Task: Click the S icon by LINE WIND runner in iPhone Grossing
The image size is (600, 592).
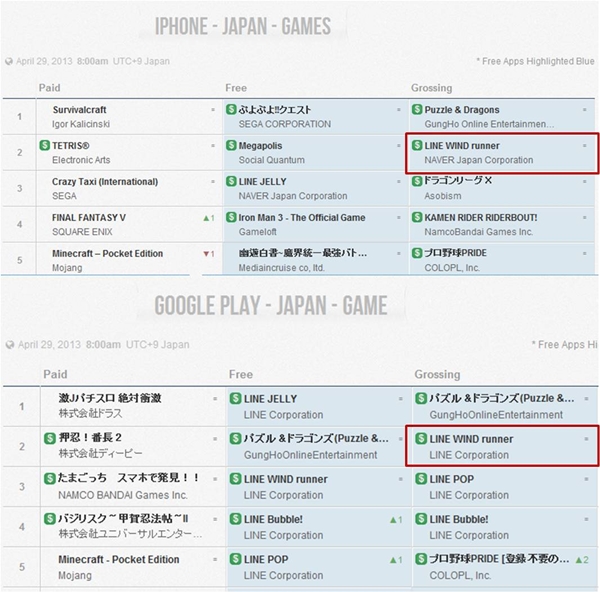Action: point(417,145)
